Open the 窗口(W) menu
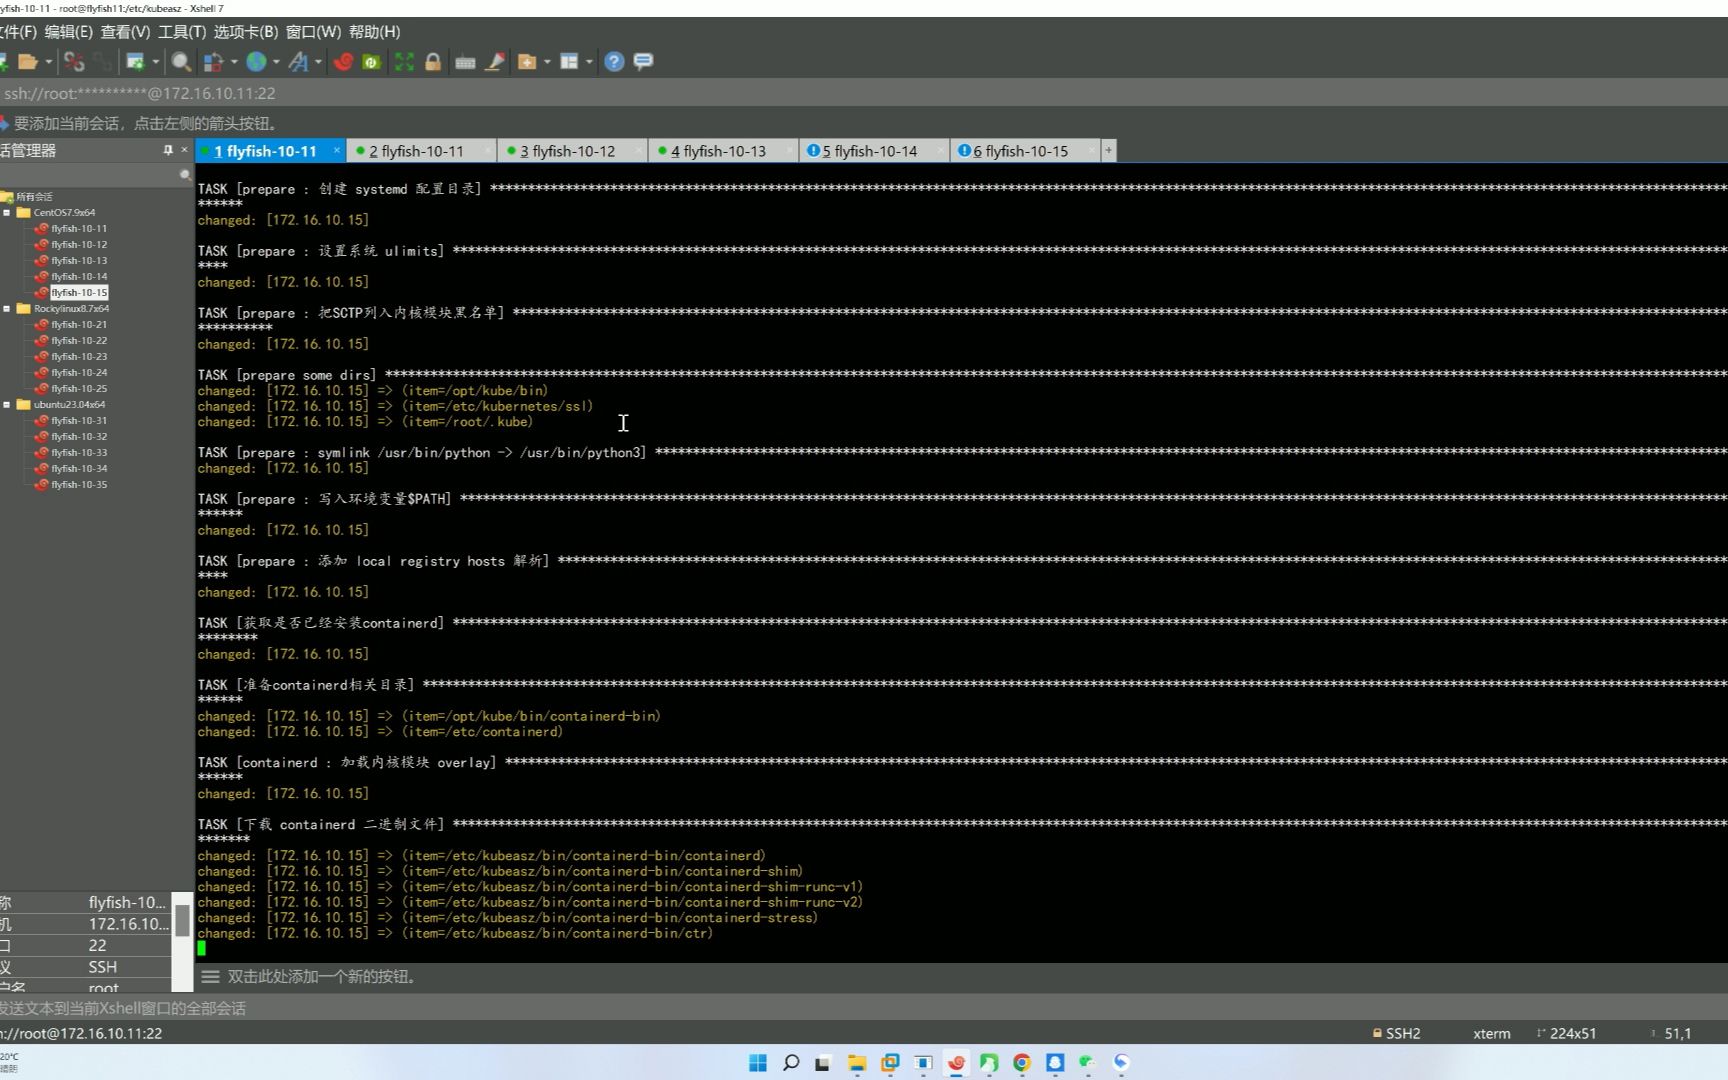This screenshot has width=1728, height=1080. pyautogui.click(x=313, y=32)
